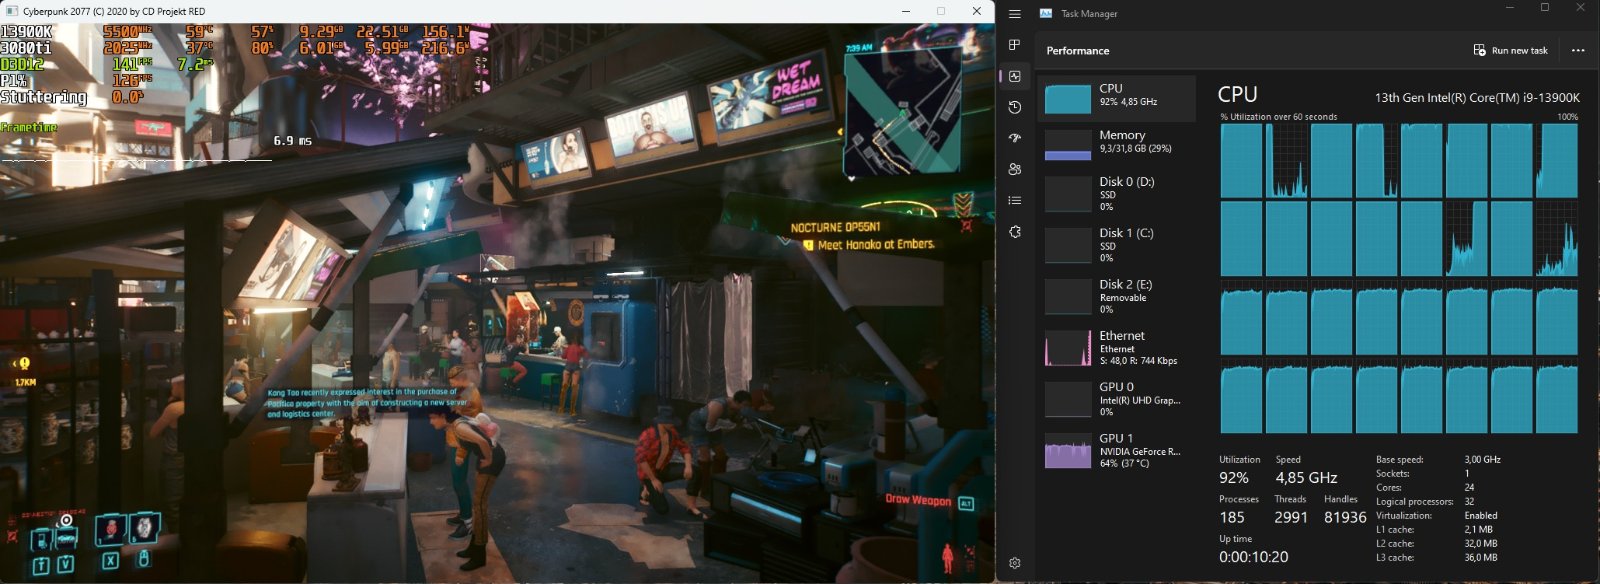Open the Services page in Task Manager
Screen dimensions: 1600x584
pos(1014,231)
